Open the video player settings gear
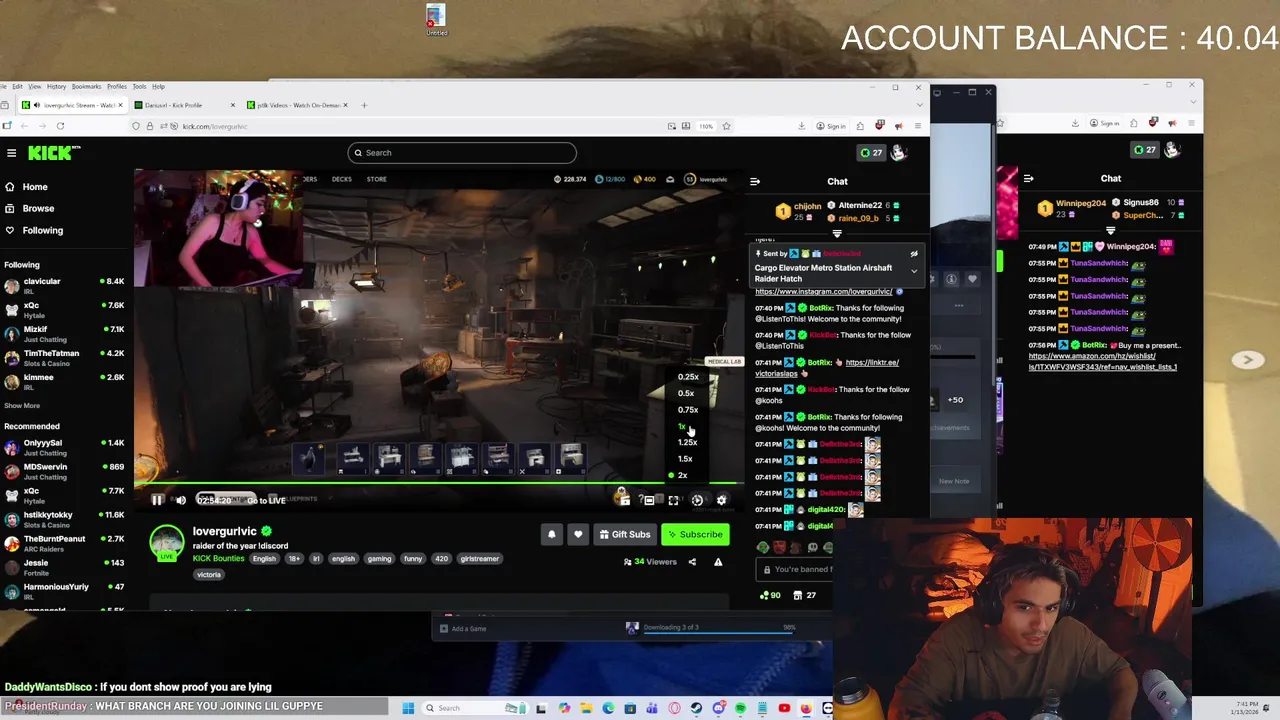The width and height of the screenshot is (1280, 720). point(721,500)
